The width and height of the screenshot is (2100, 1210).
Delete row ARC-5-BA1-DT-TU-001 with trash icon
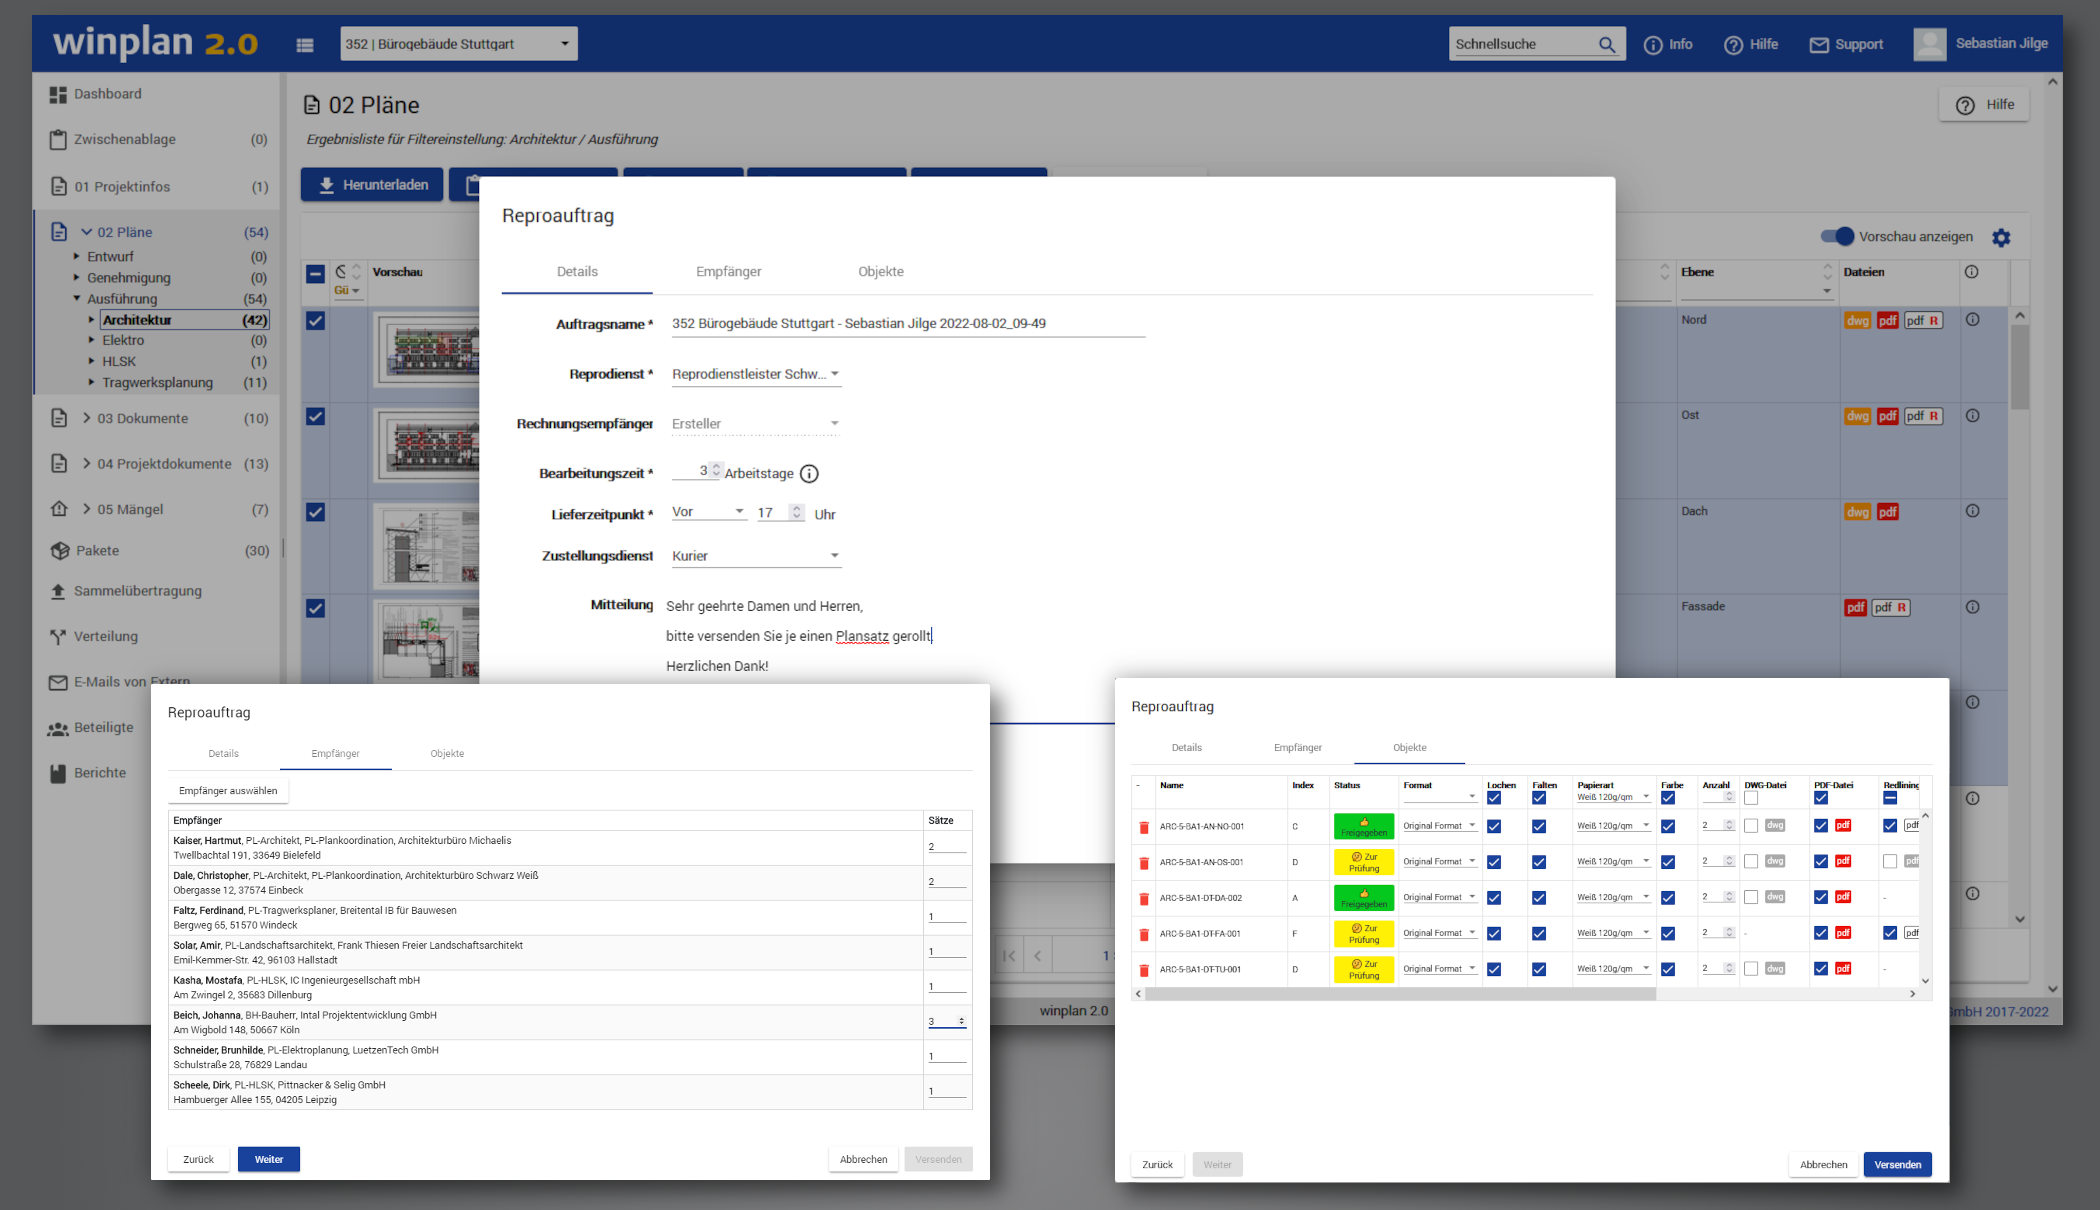click(1144, 970)
